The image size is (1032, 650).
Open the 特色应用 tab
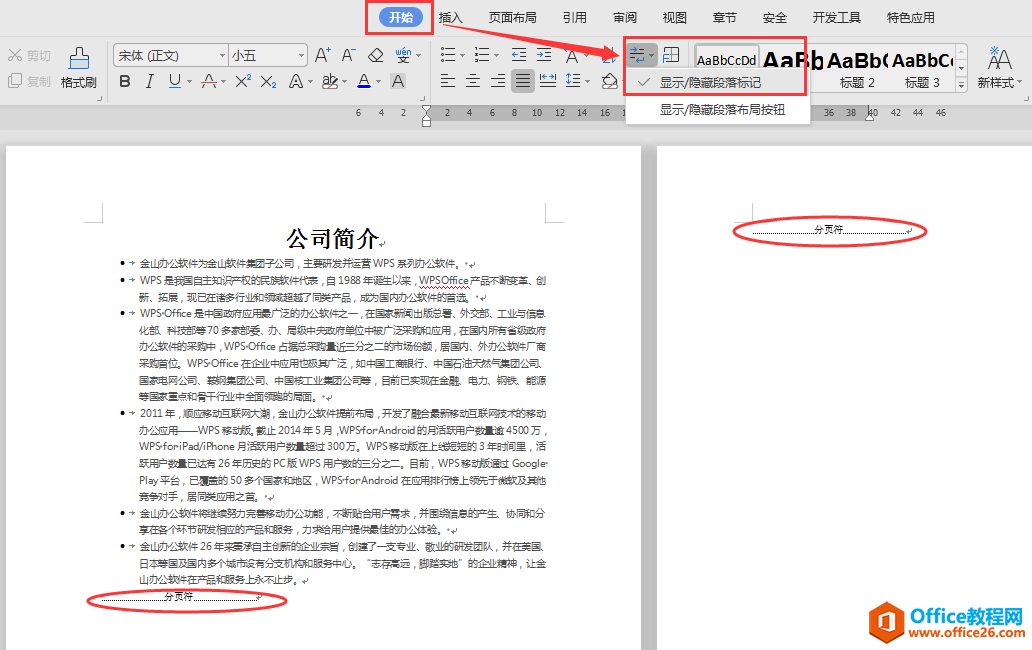pos(911,18)
